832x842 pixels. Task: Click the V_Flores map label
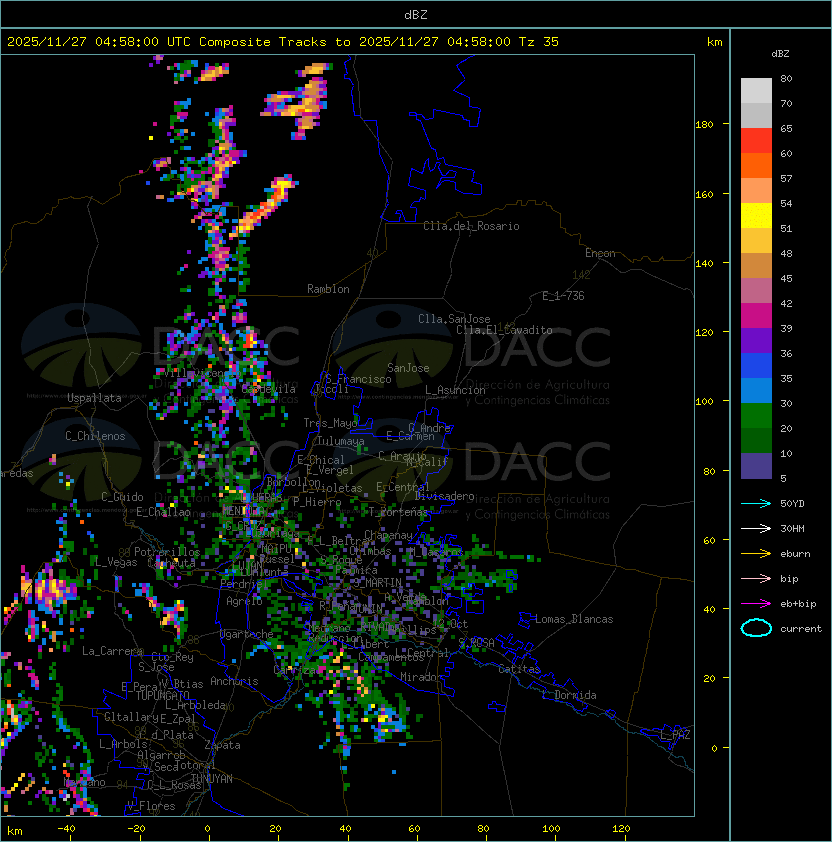(x=151, y=806)
